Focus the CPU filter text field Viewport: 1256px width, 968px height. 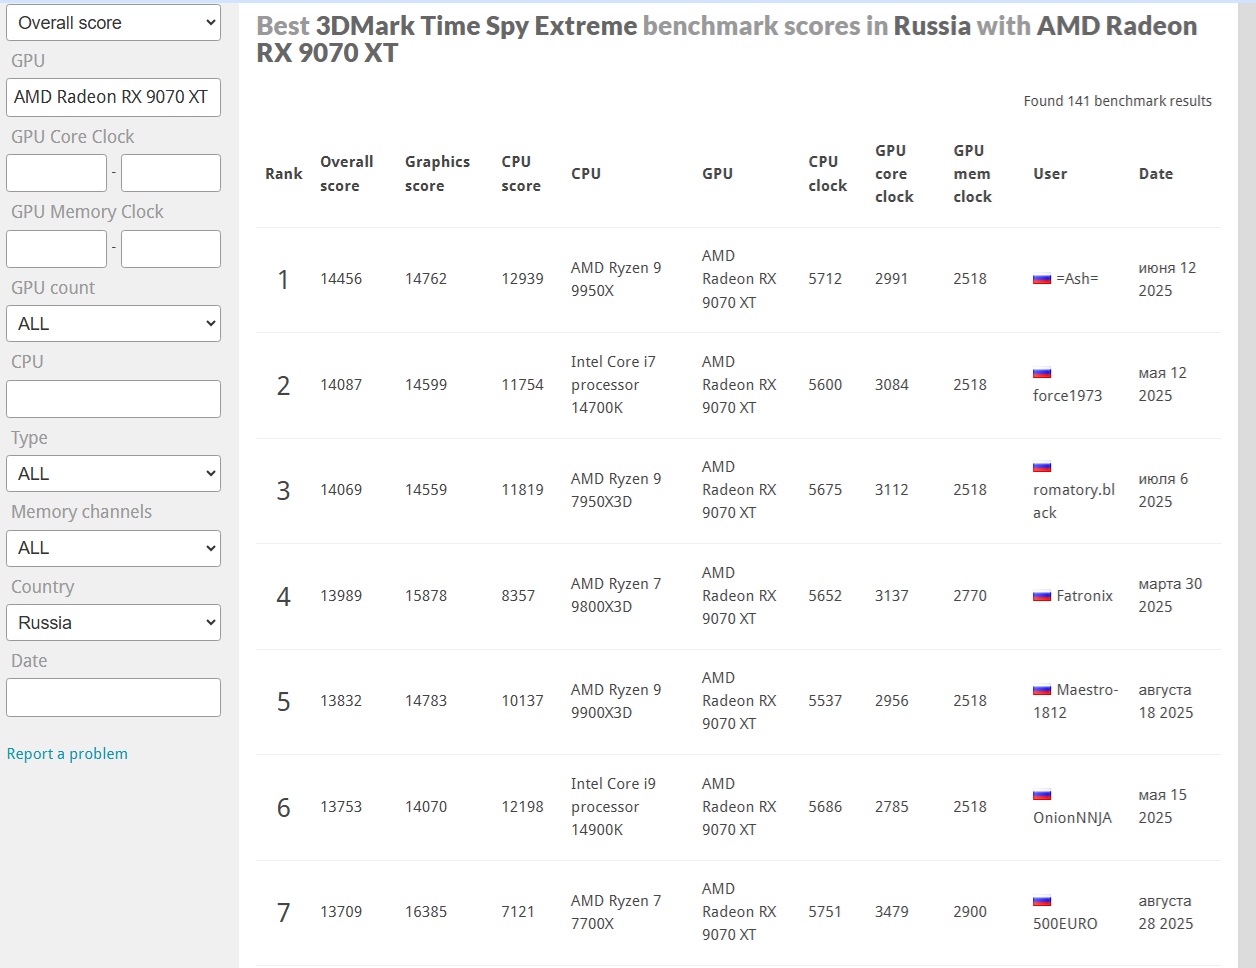(x=113, y=399)
